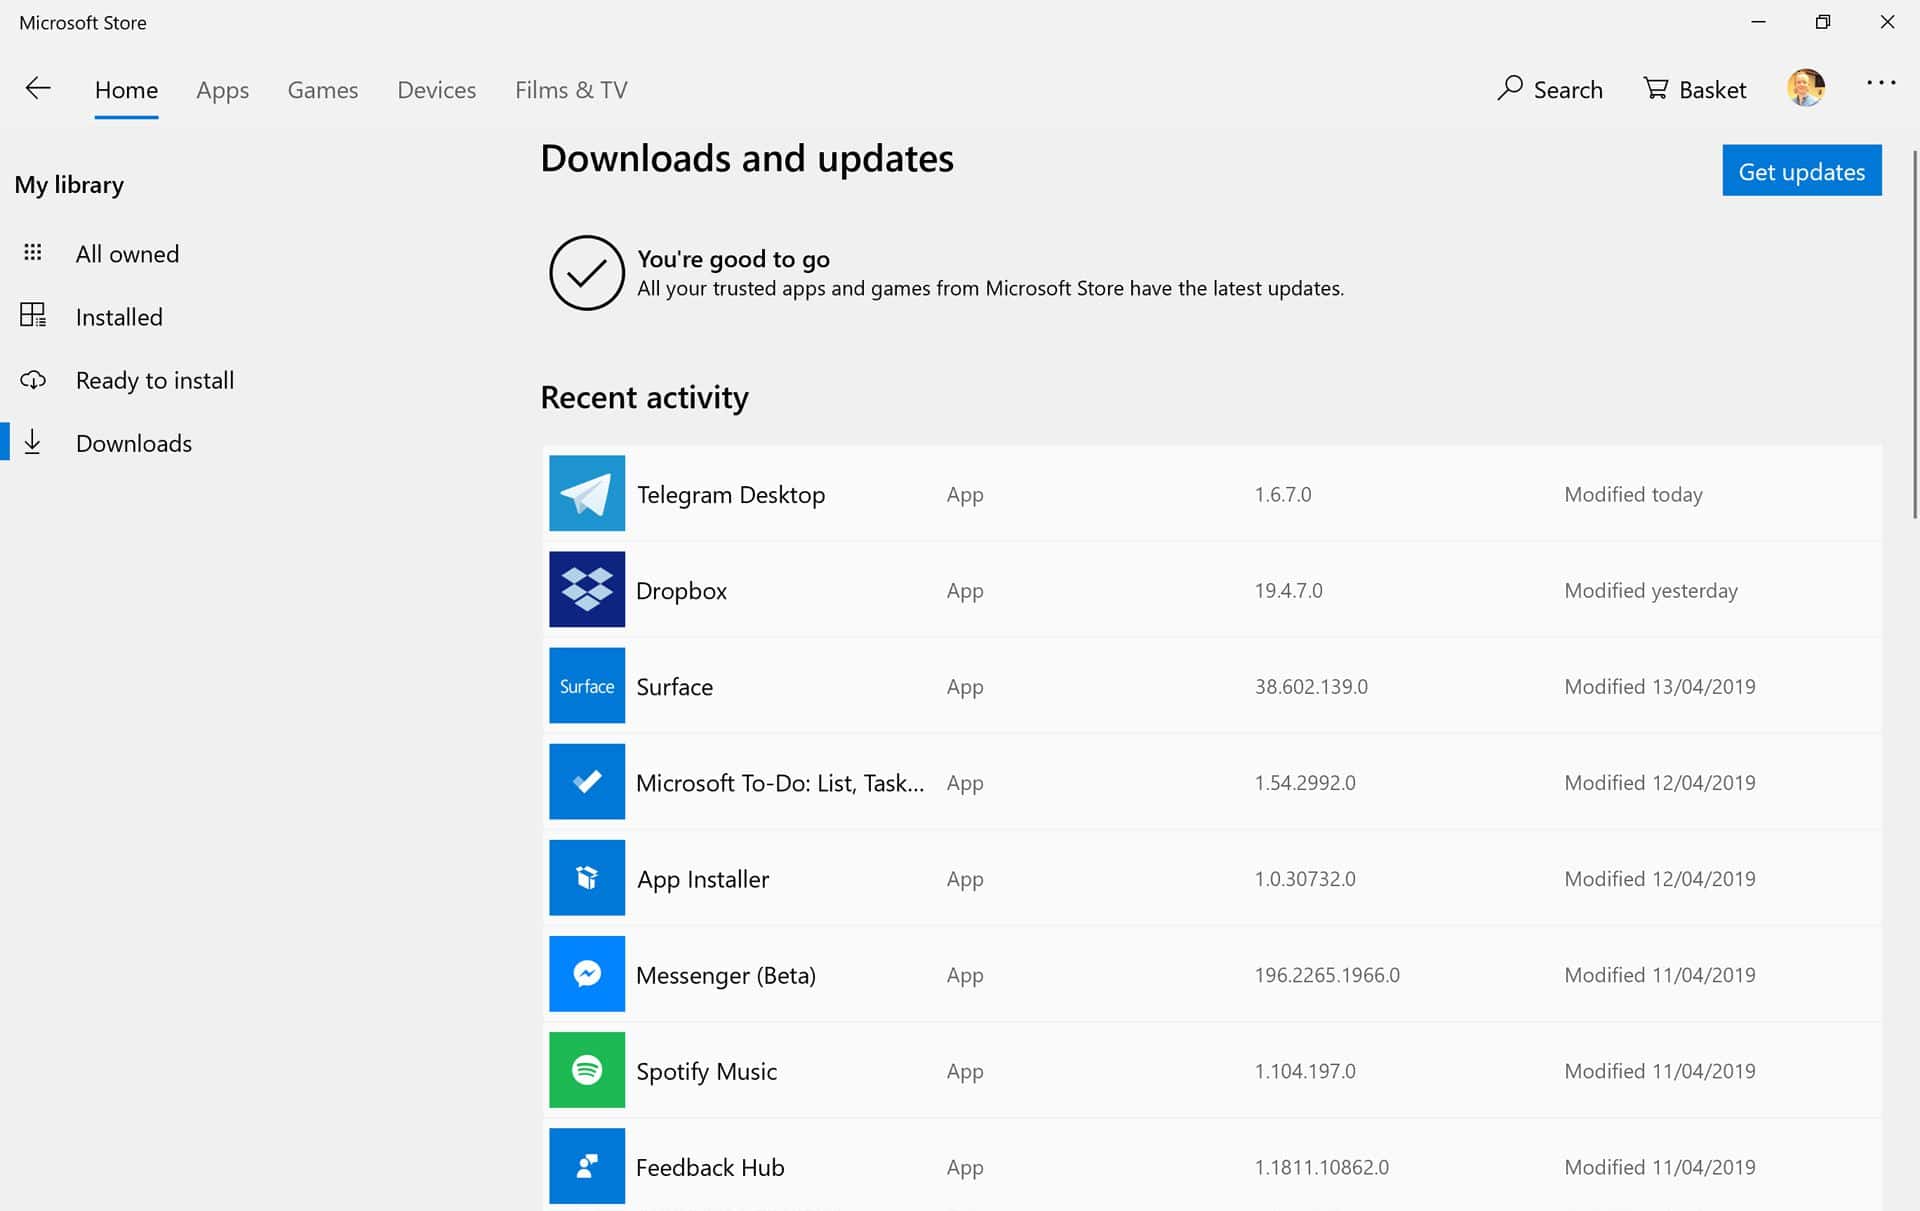Click the Basket label in header
The width and height of the screenshot is (1920, 1211).
click(1712, 90)
